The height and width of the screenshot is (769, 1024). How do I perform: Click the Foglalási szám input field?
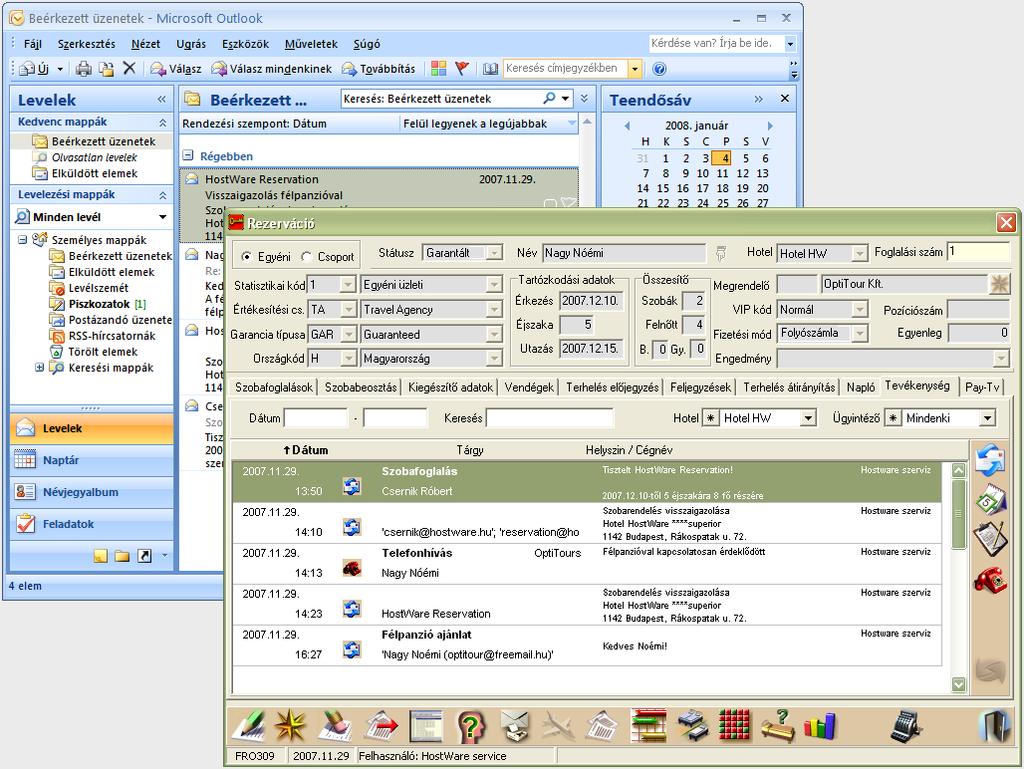(978, 252)
